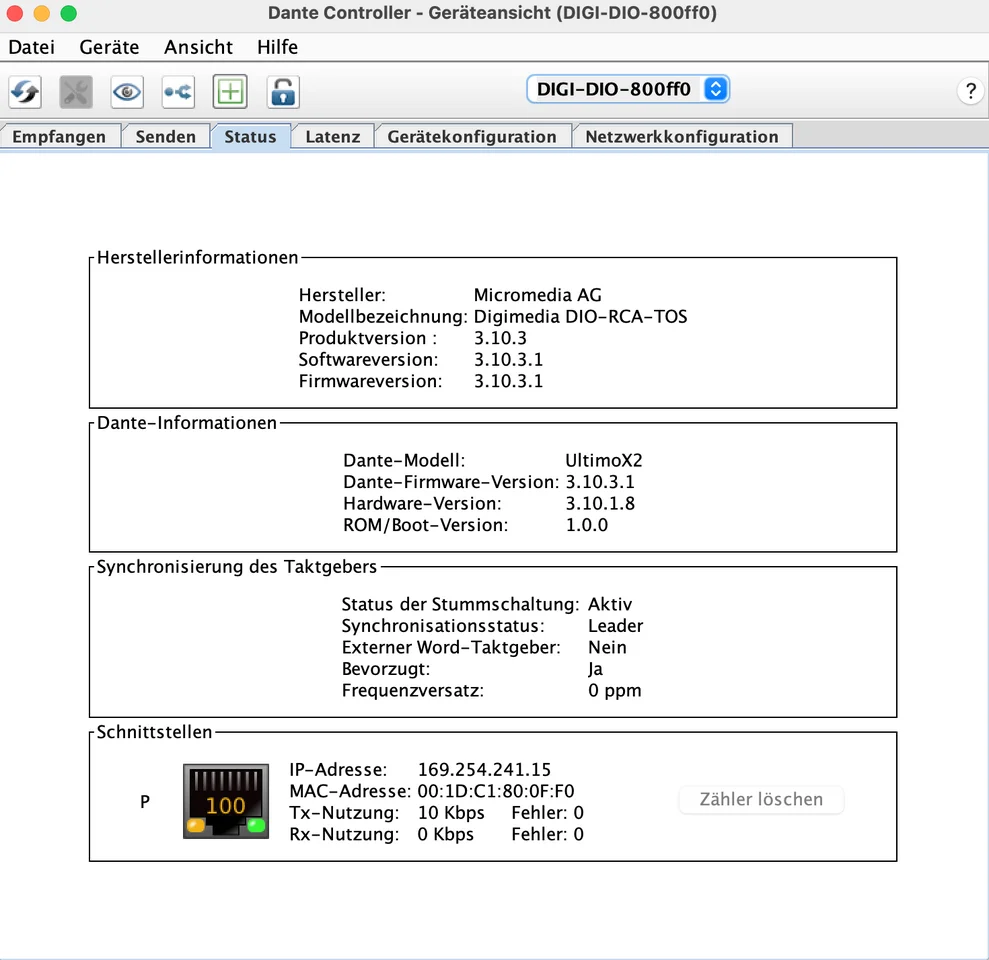Refresh the device information
This screenshot has height=960, width=989.
point(24,92)
